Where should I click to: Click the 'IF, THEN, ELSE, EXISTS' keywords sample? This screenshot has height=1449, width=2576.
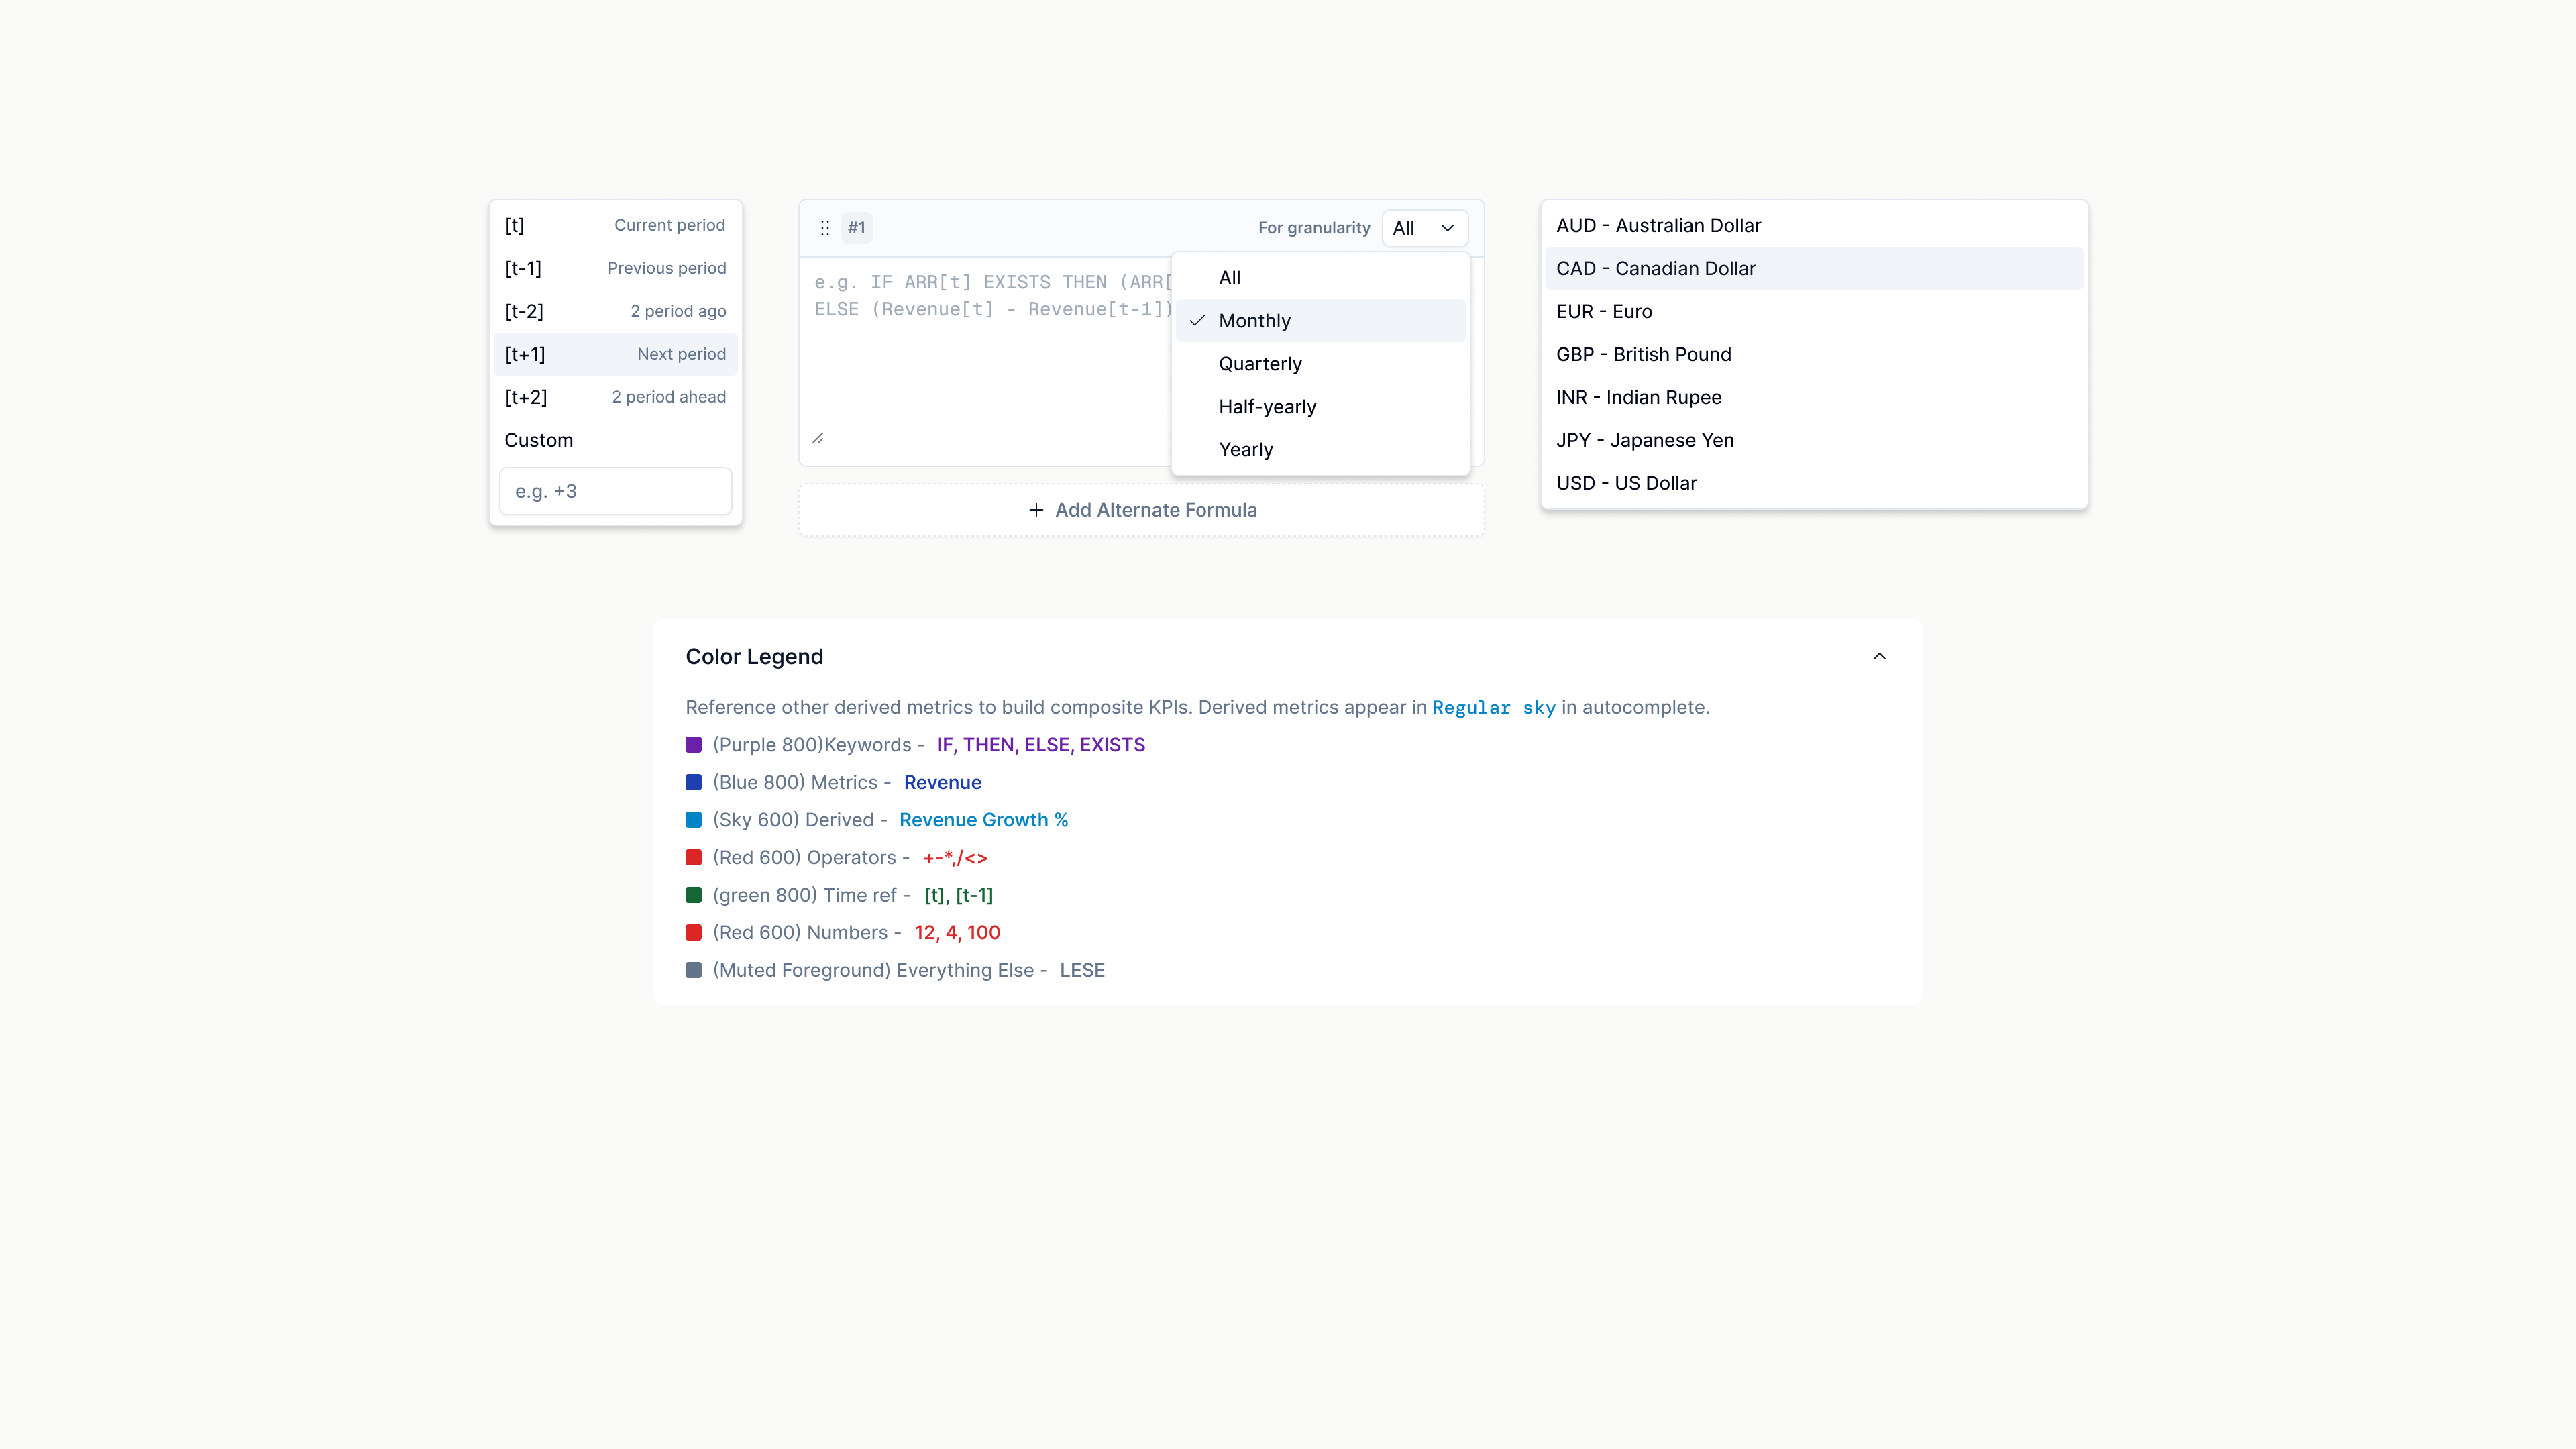pyautogui.click(x=1041, y=745)
